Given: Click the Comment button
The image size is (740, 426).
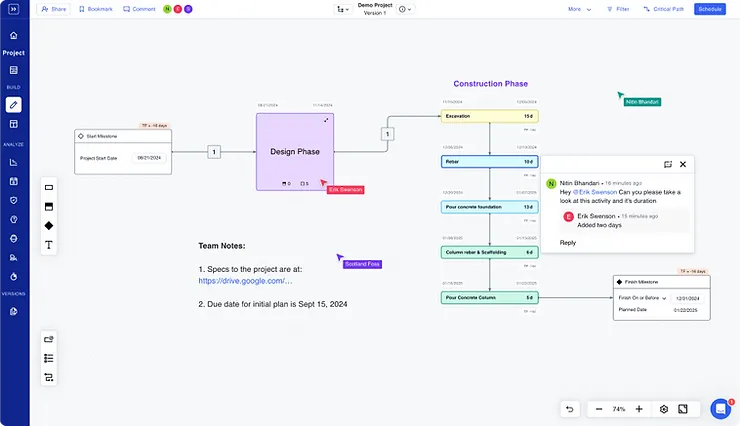Looking at the screenshot, I should pos(139,9).
